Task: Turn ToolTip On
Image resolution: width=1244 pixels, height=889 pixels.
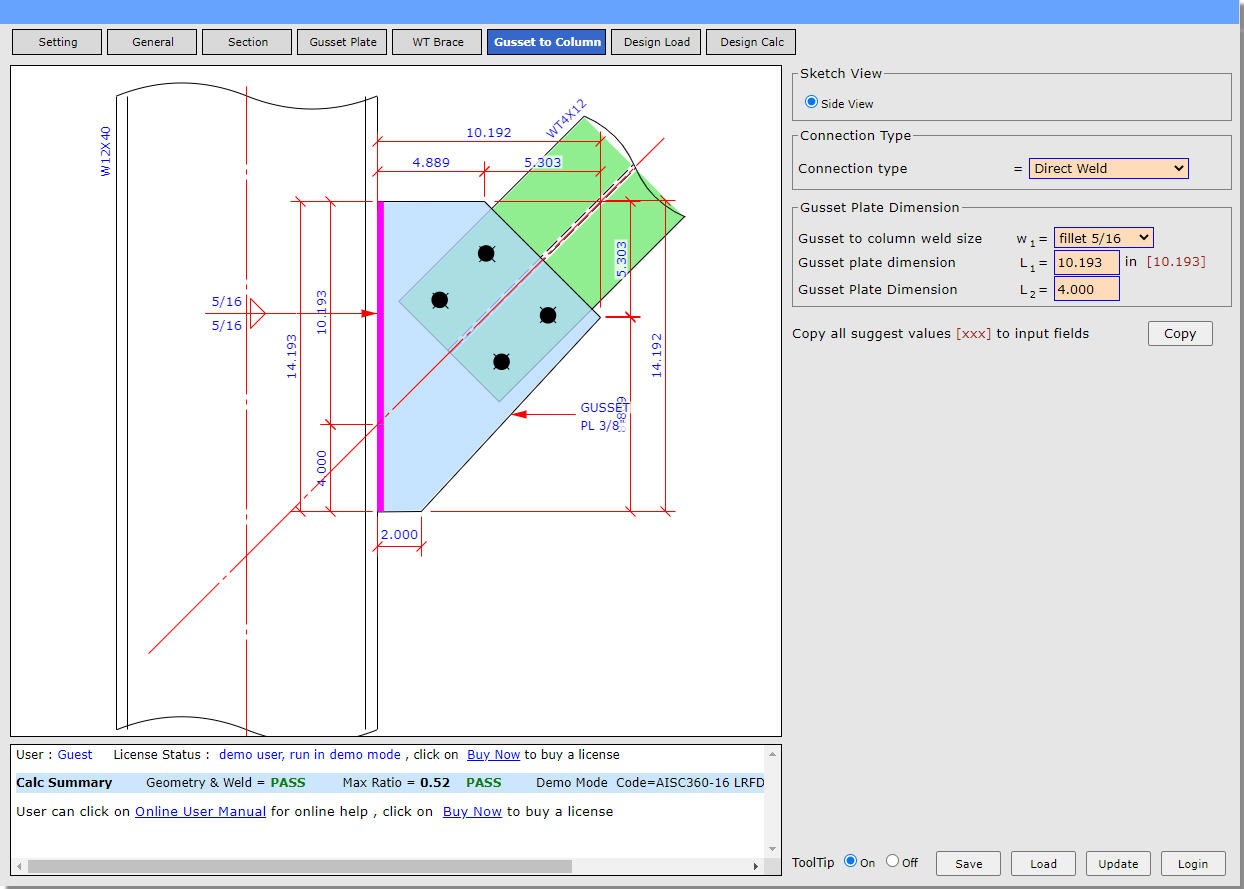Action: [851, 861]
